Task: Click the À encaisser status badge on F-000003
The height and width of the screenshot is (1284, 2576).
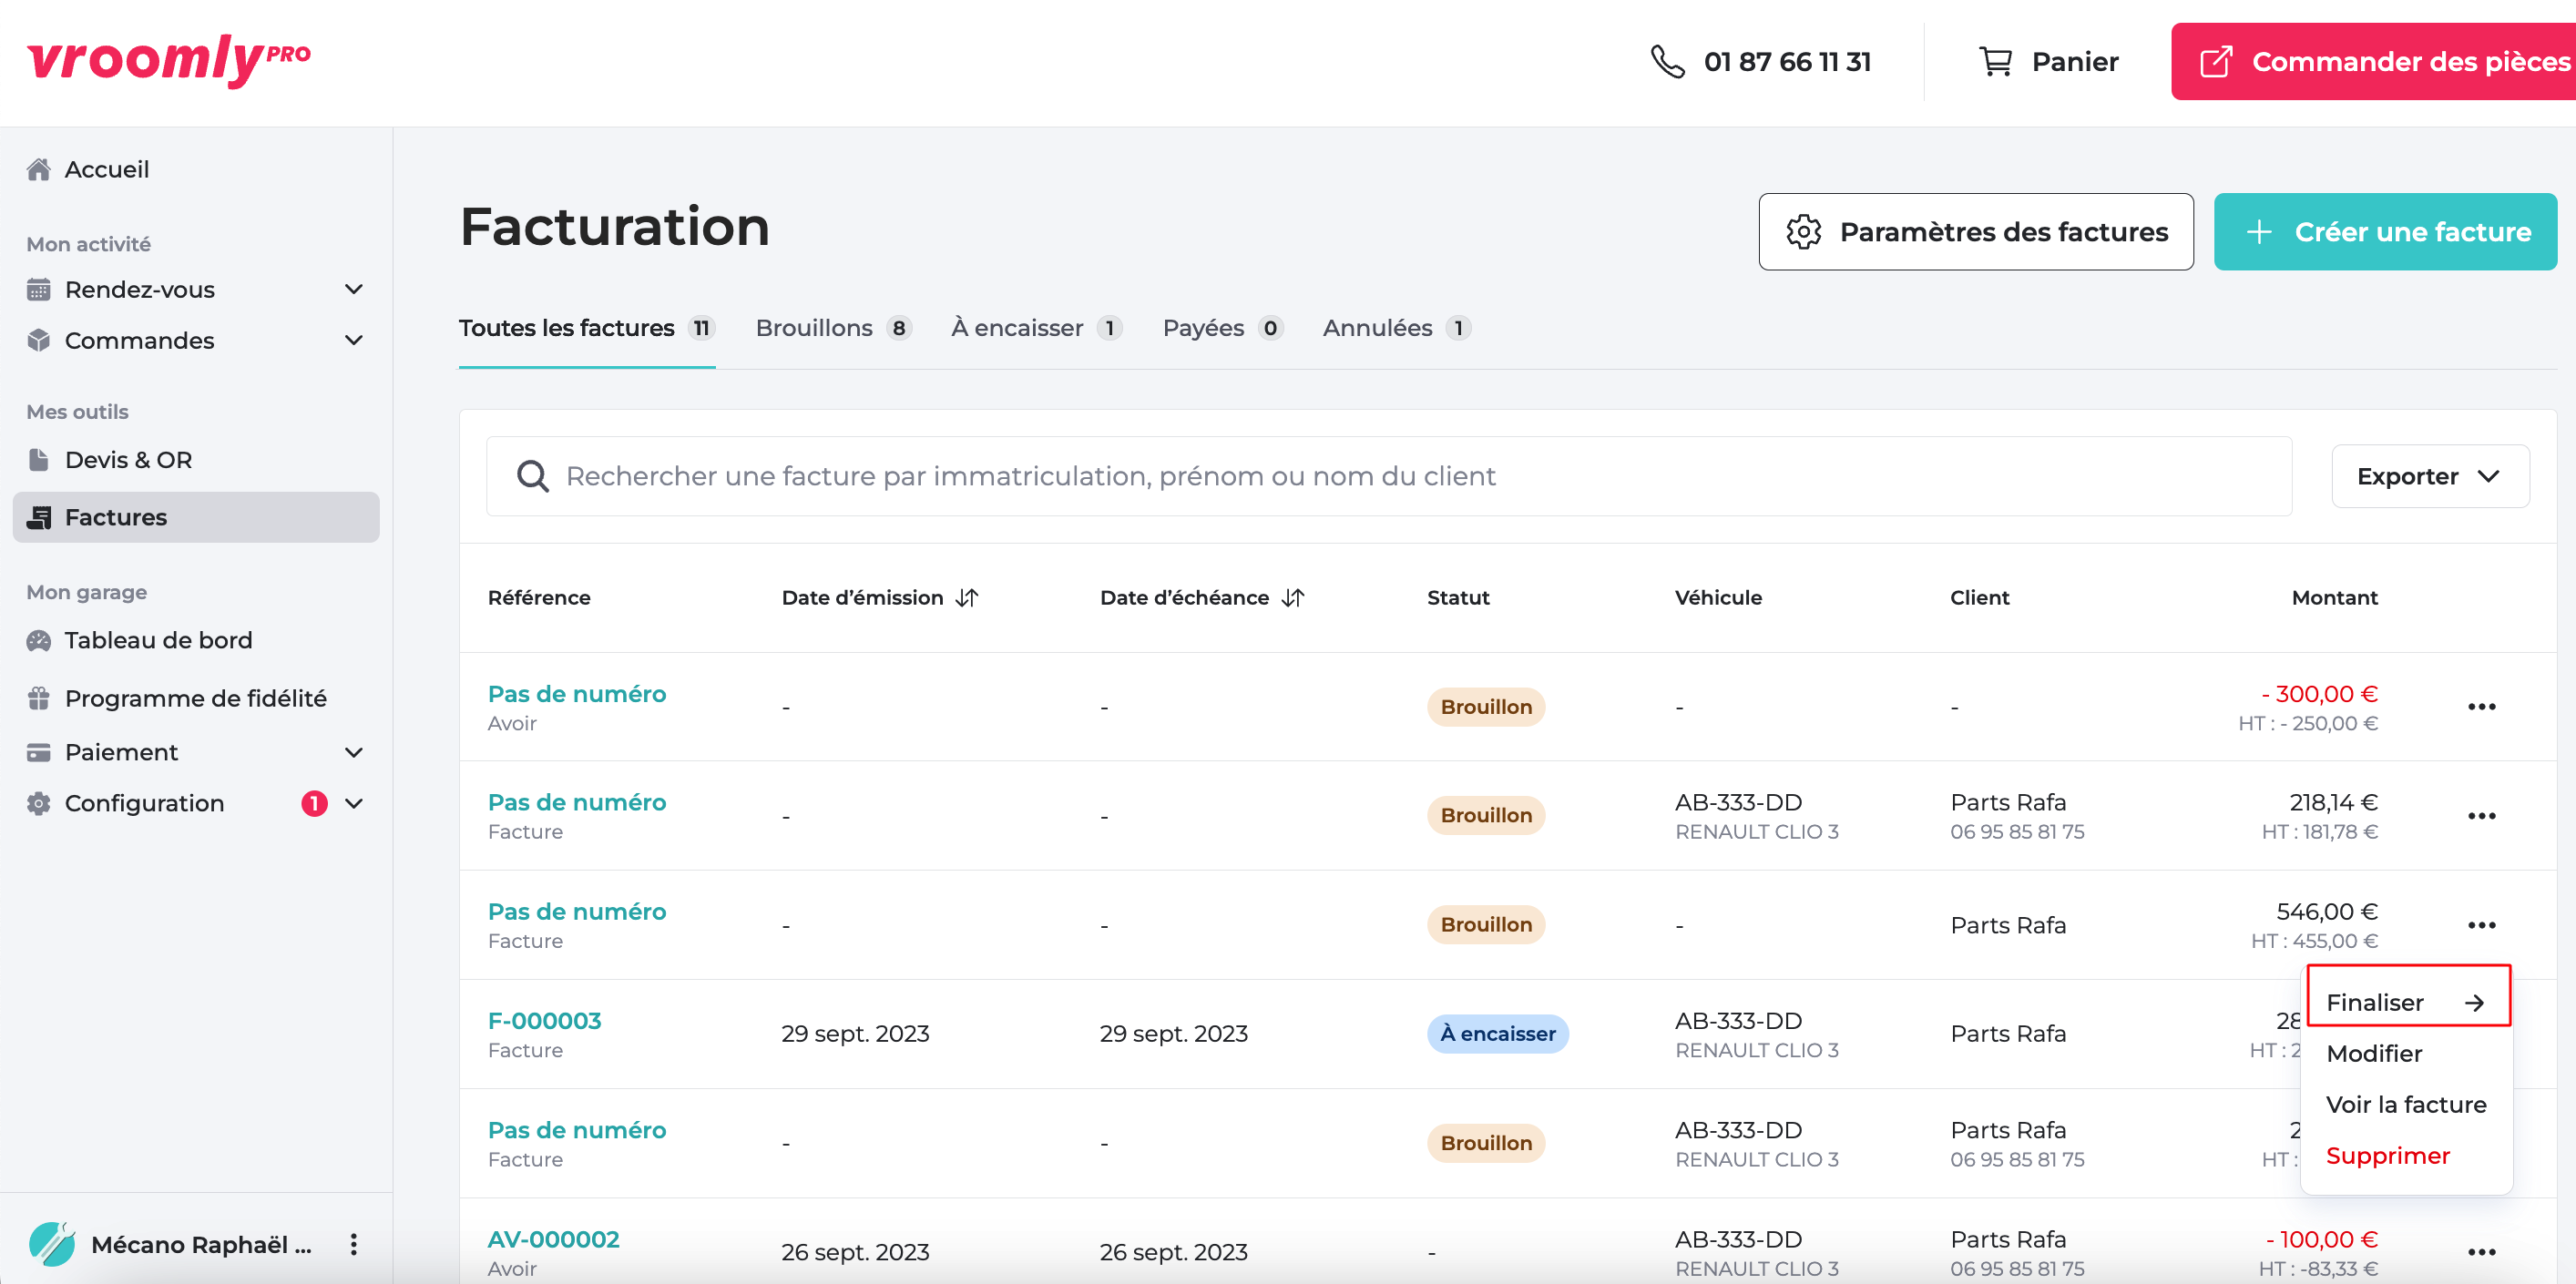Action: click(x=1497, y=1033)
